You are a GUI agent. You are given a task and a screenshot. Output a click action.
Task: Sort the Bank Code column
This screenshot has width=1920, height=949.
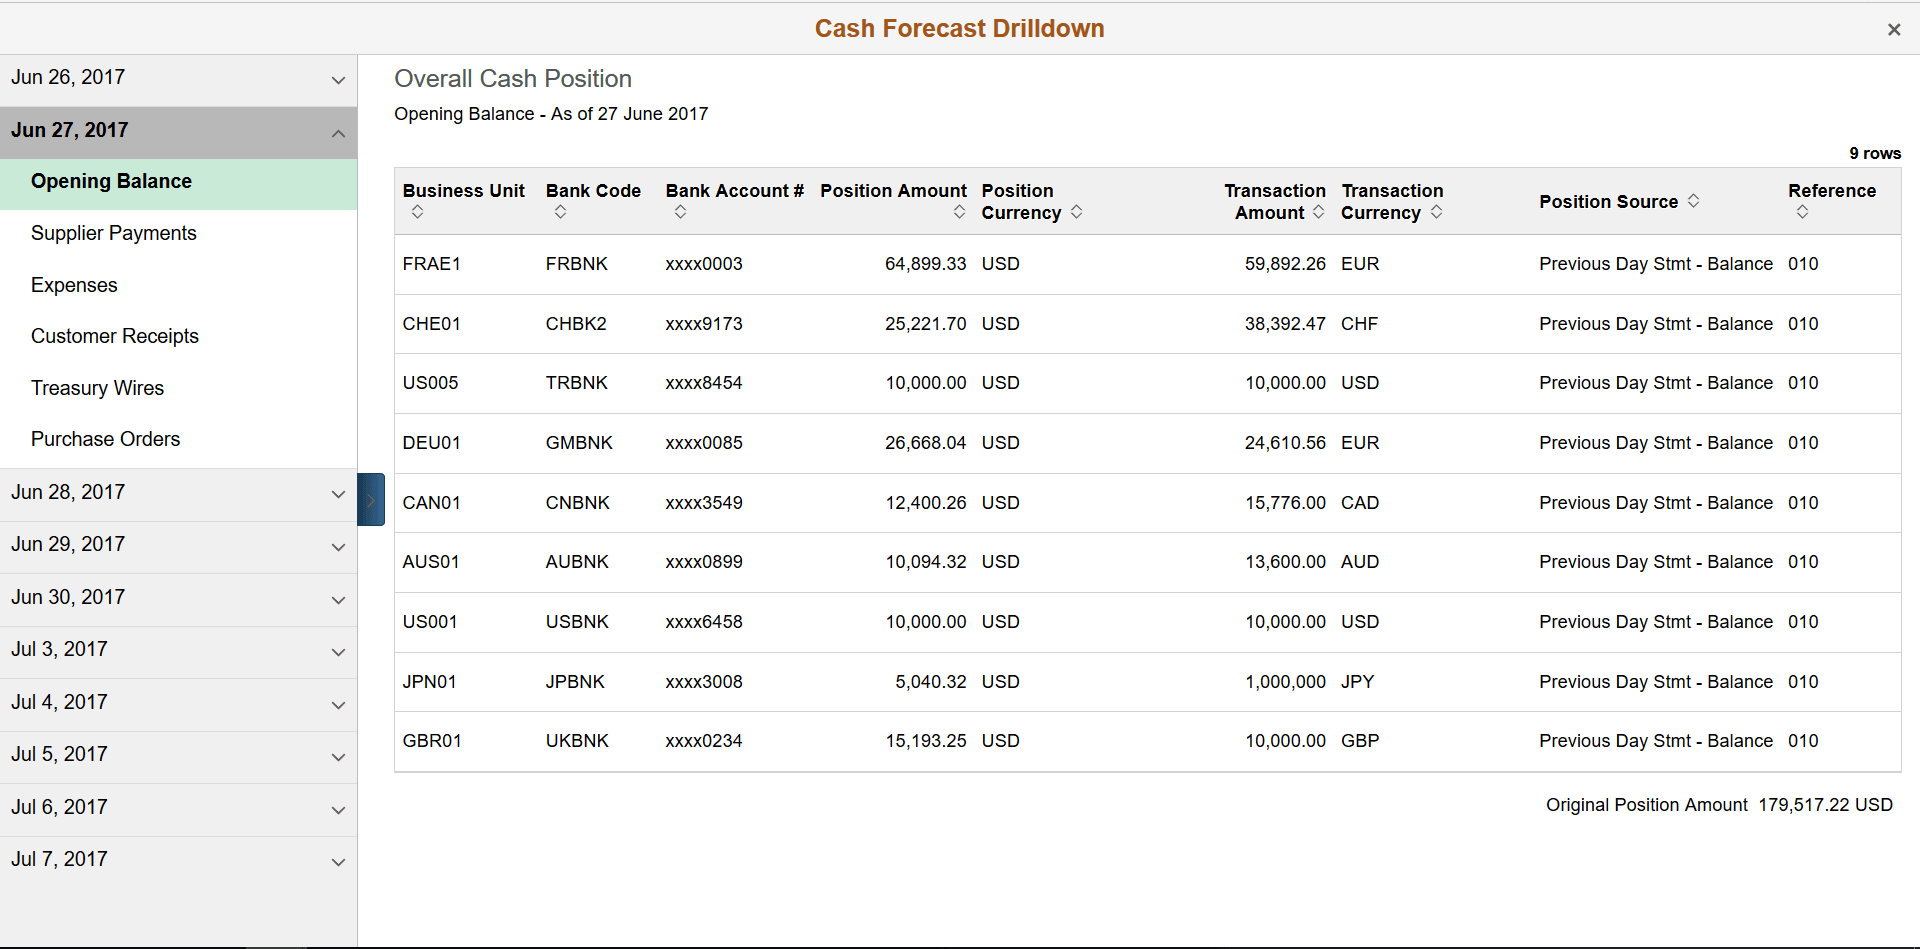pos(560,212)
